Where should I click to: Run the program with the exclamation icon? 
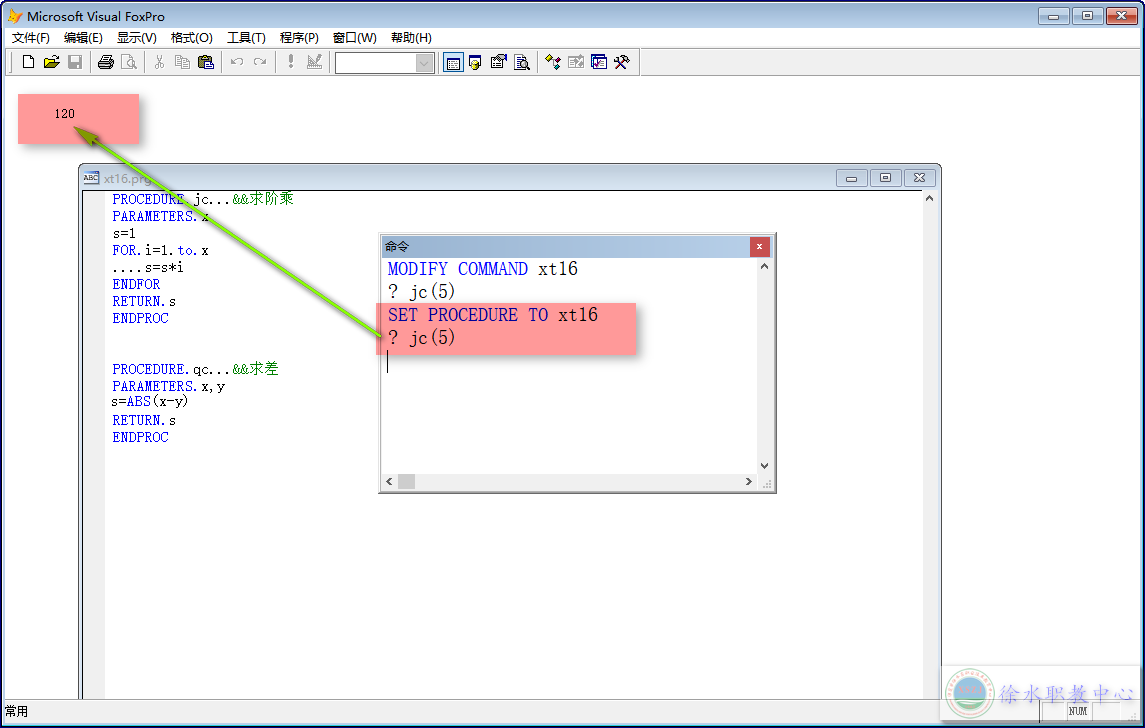pos(291,62)
